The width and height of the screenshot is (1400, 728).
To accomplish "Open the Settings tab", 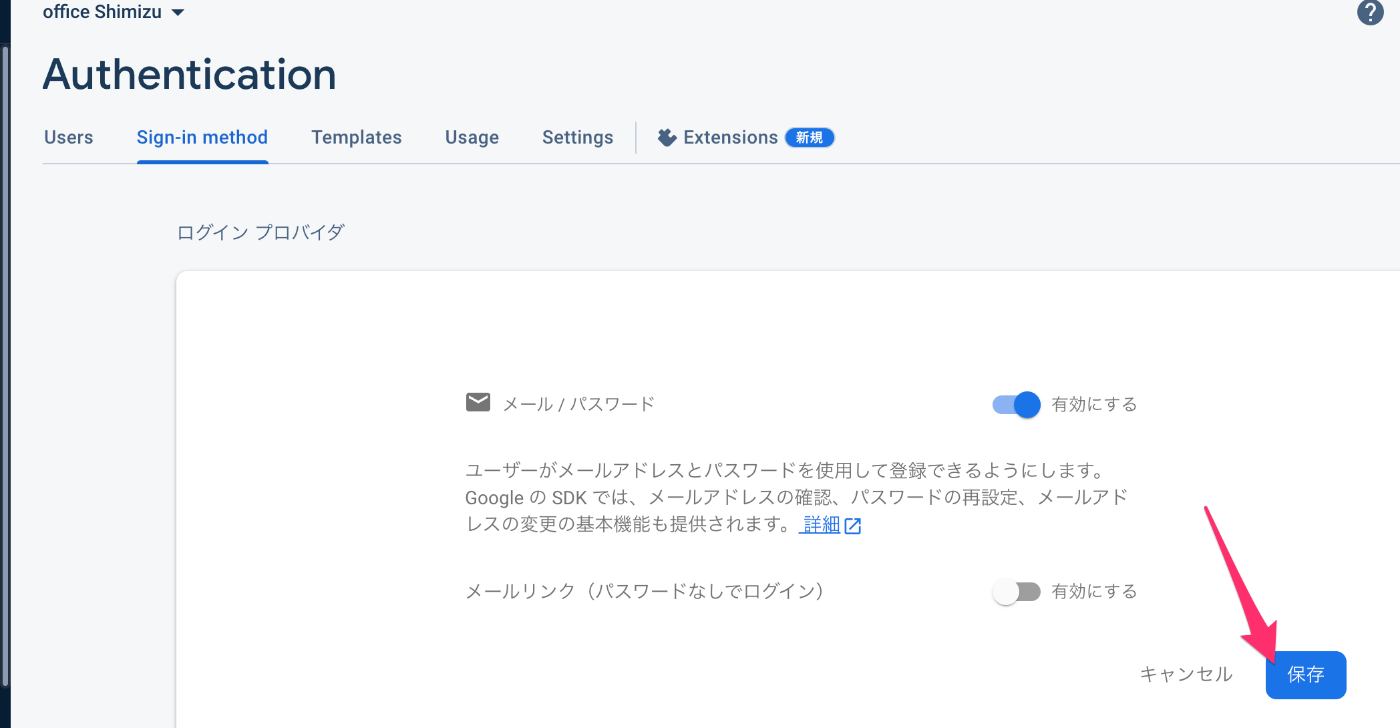I will tap(578, 138).
